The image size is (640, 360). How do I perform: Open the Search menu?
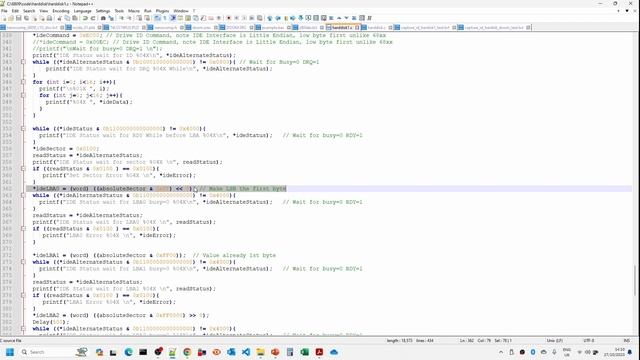29,11
